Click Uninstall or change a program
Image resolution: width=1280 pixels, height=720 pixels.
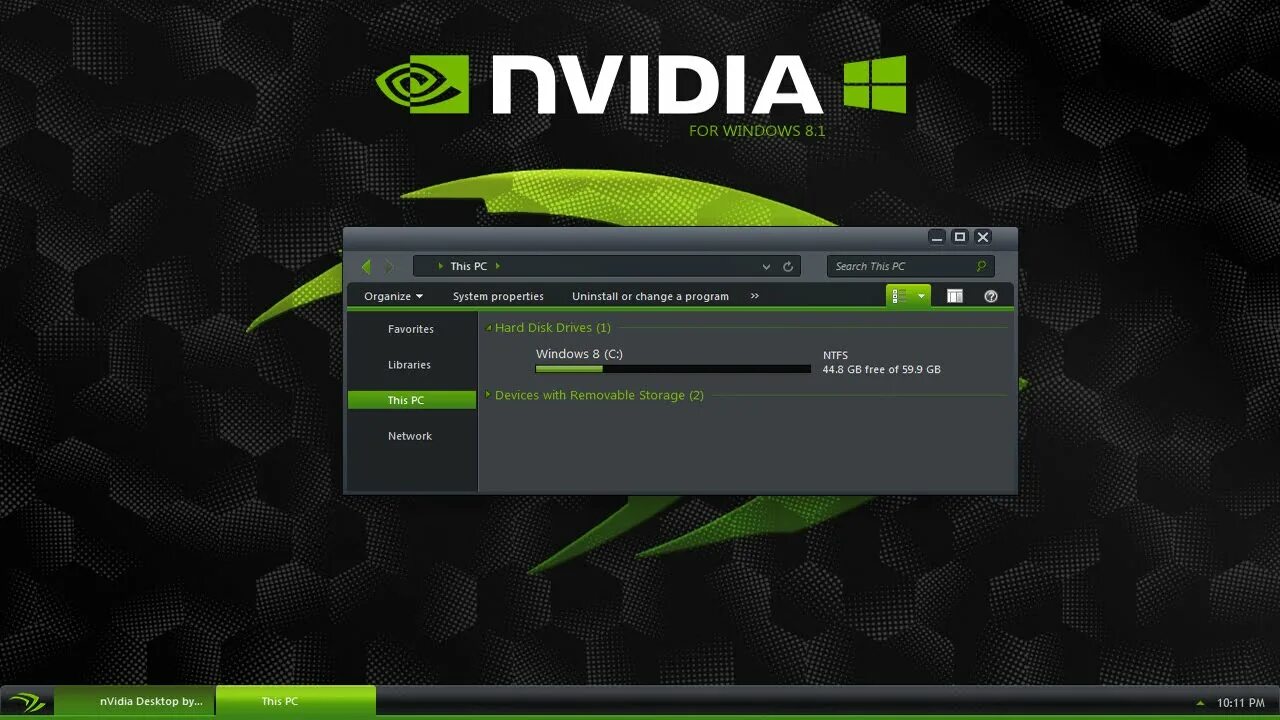tap(650, 296)
